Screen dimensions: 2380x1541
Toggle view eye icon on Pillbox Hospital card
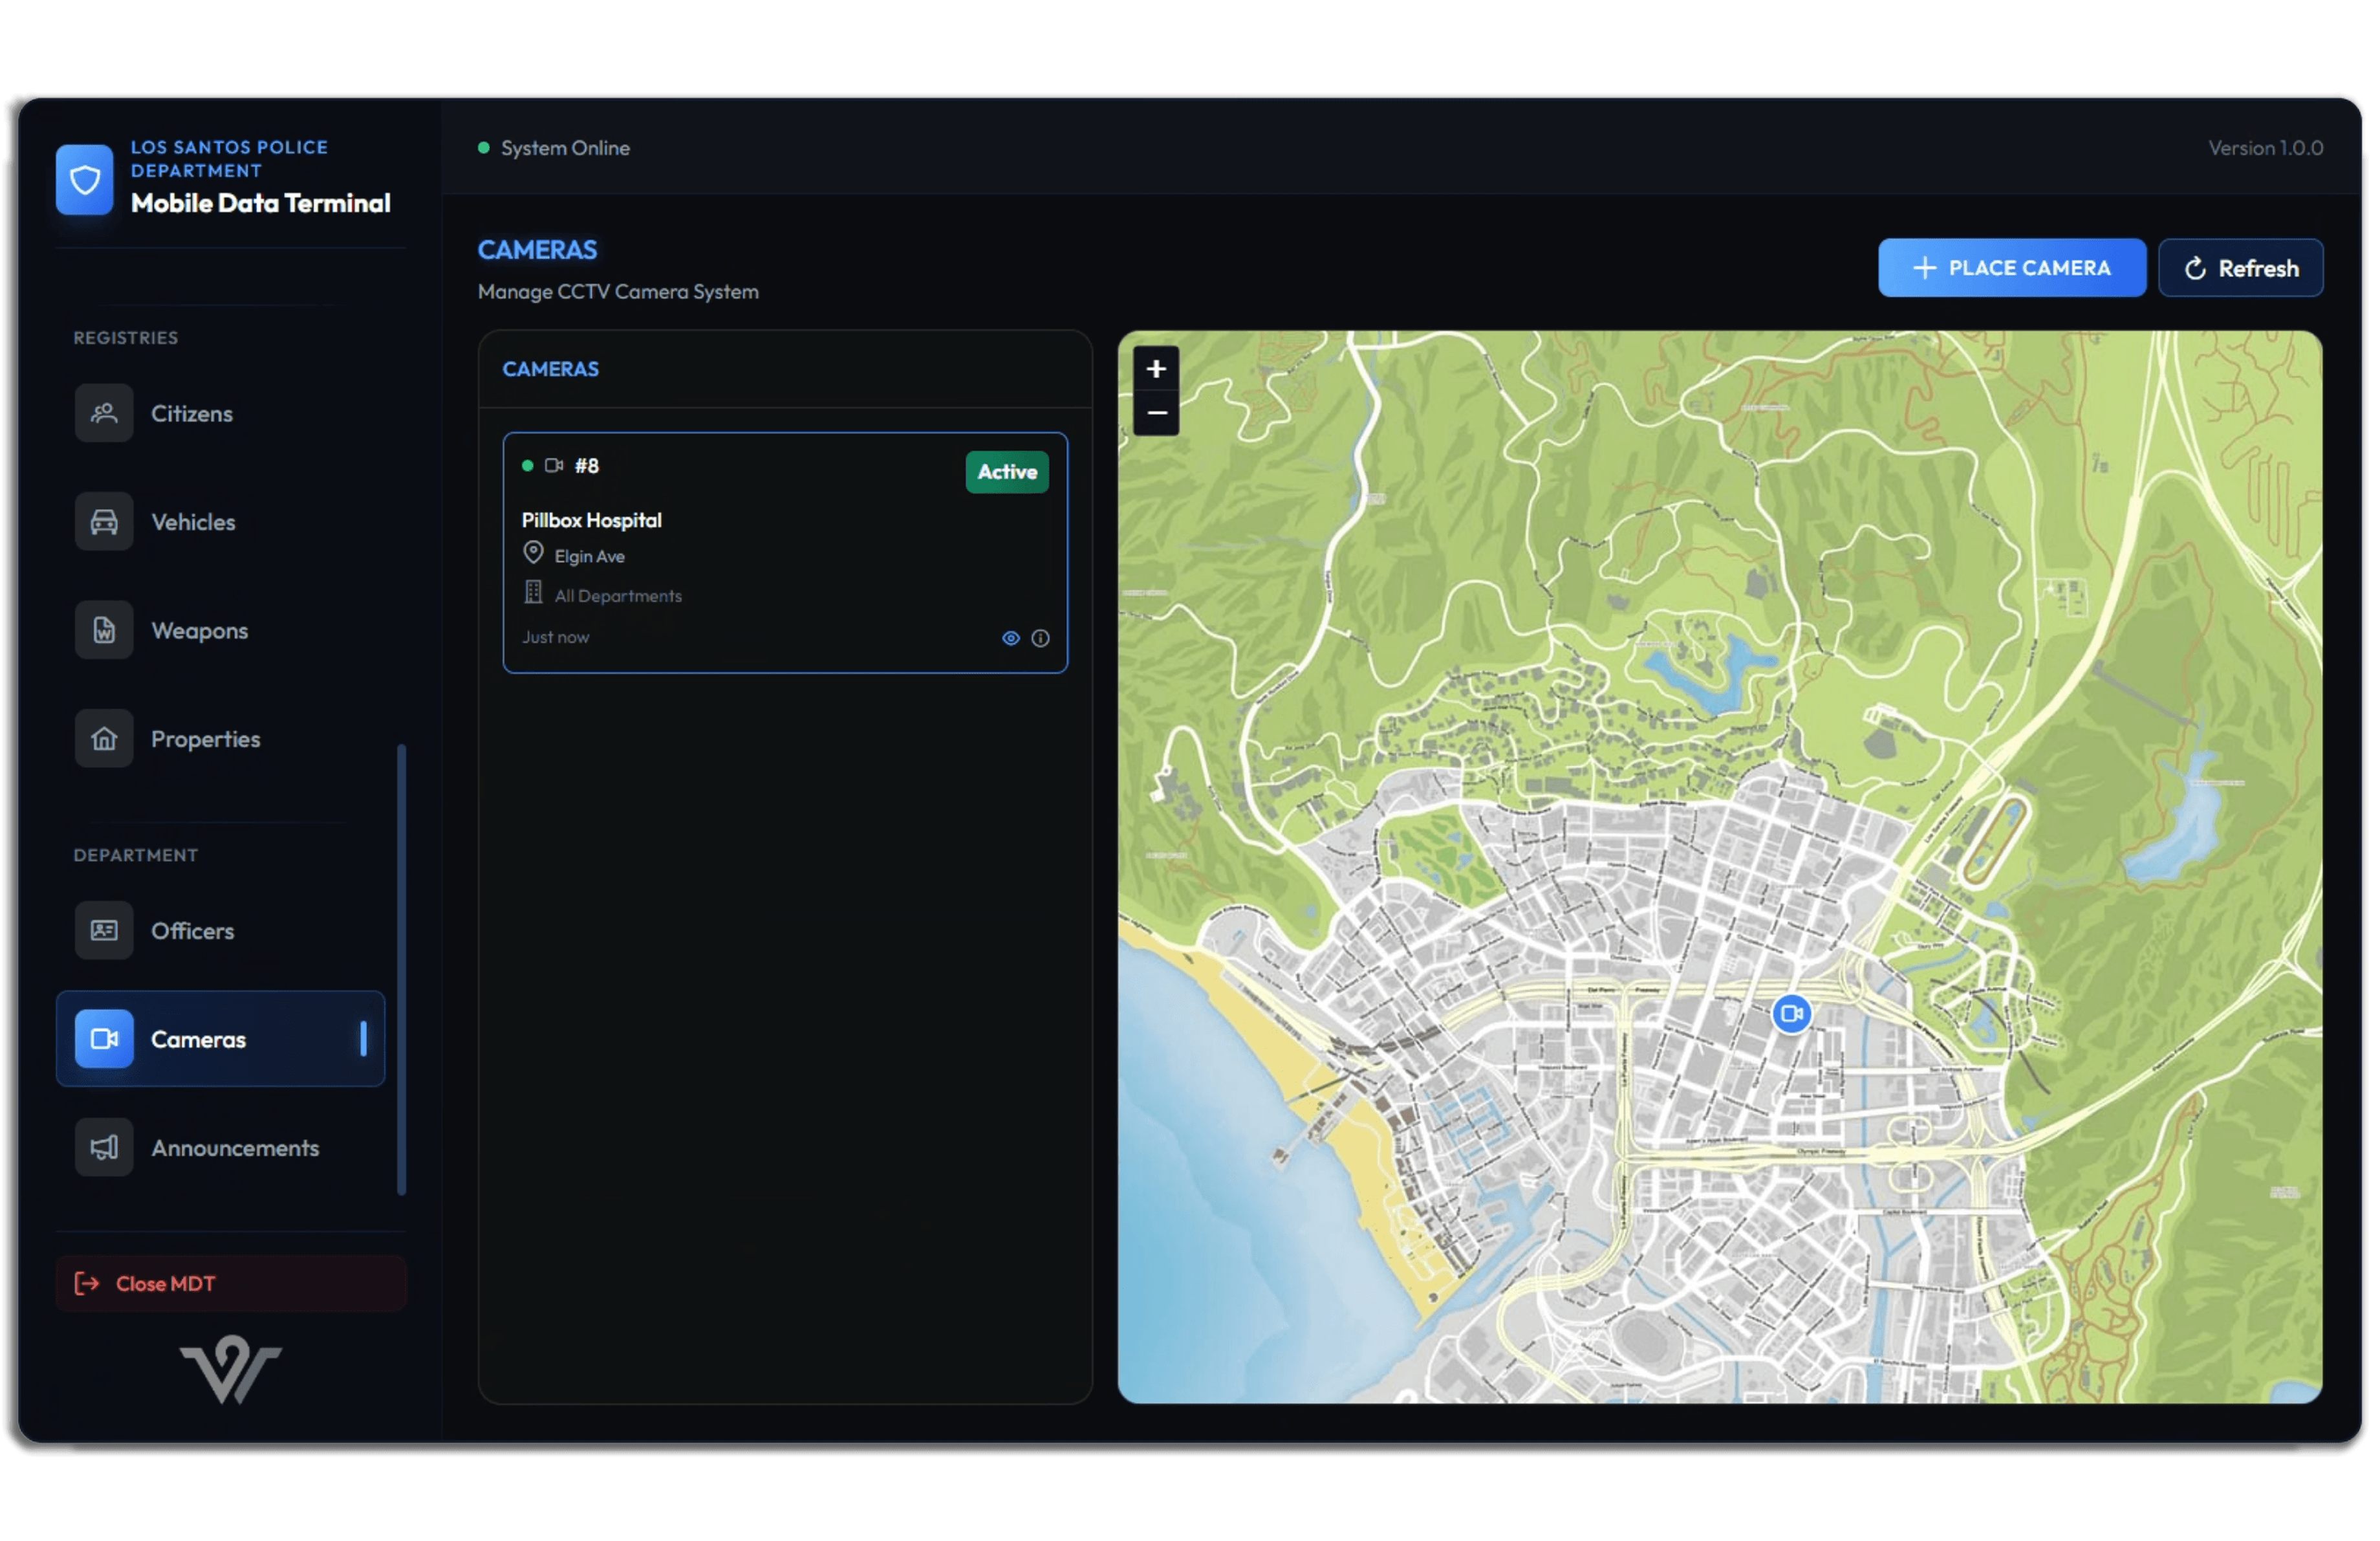pyautogui.click(x=1011, y=638)
